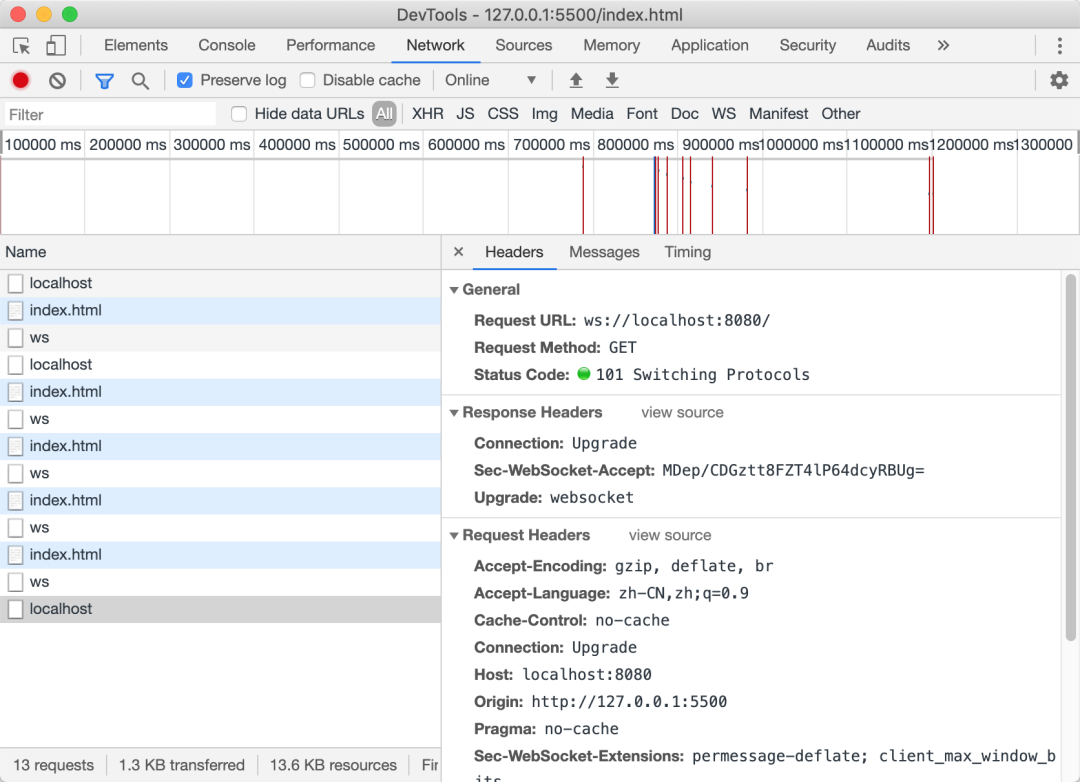1080x782 pixels.
Task: Select the Network tab
Action: [x=435, y=45]
